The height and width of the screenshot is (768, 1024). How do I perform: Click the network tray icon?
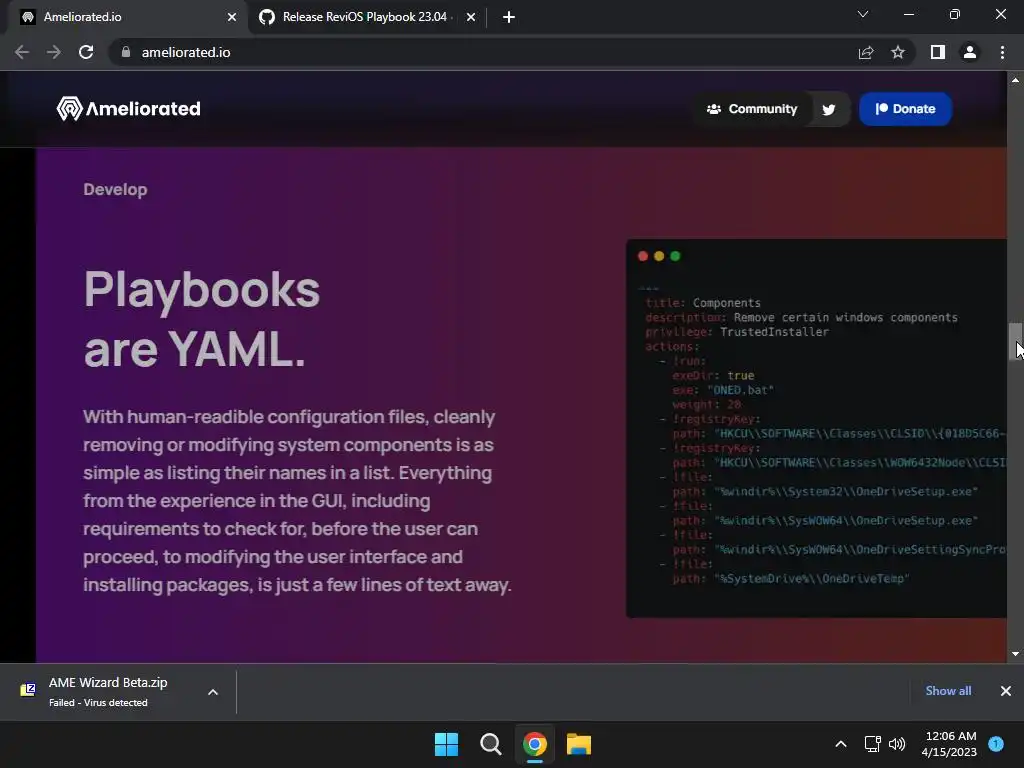(872, 744)
